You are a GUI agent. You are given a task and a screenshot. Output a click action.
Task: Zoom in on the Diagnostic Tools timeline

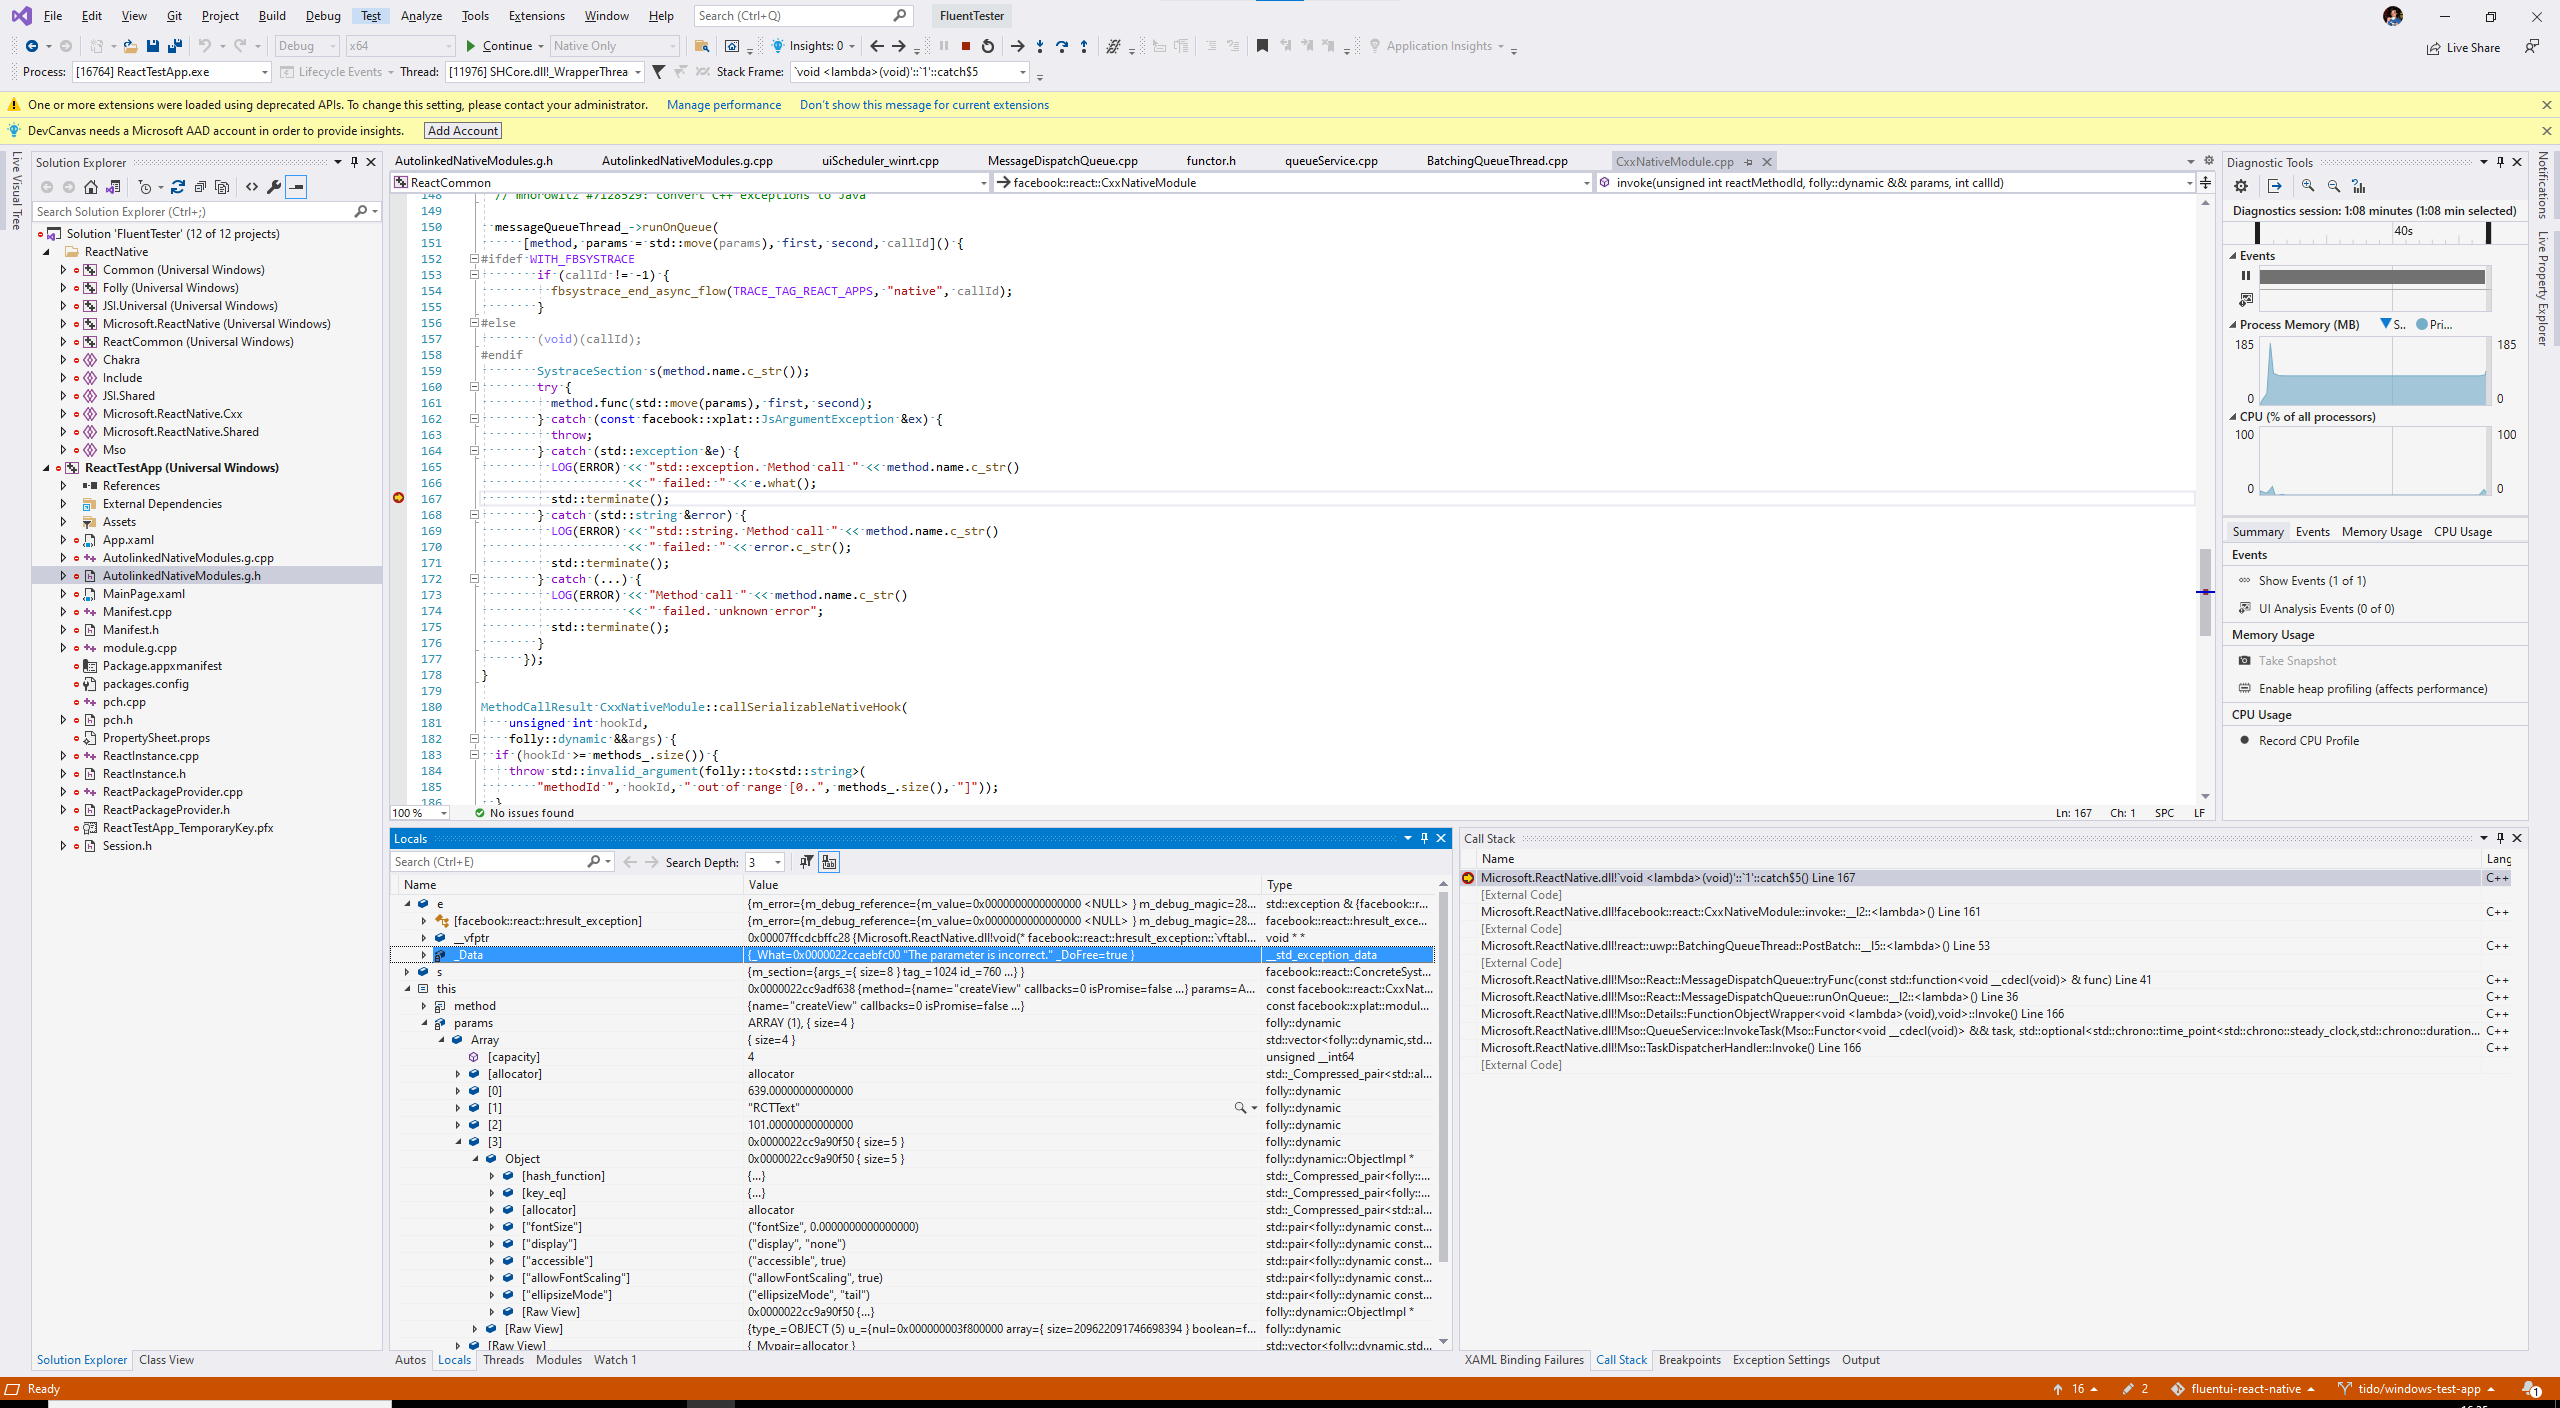[x=2307, y=186]
